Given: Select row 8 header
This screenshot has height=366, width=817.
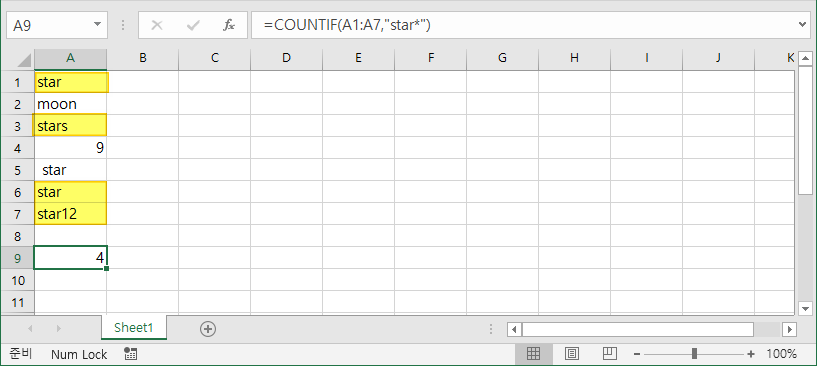Looking at the screenshot, I should coord(17,236).
